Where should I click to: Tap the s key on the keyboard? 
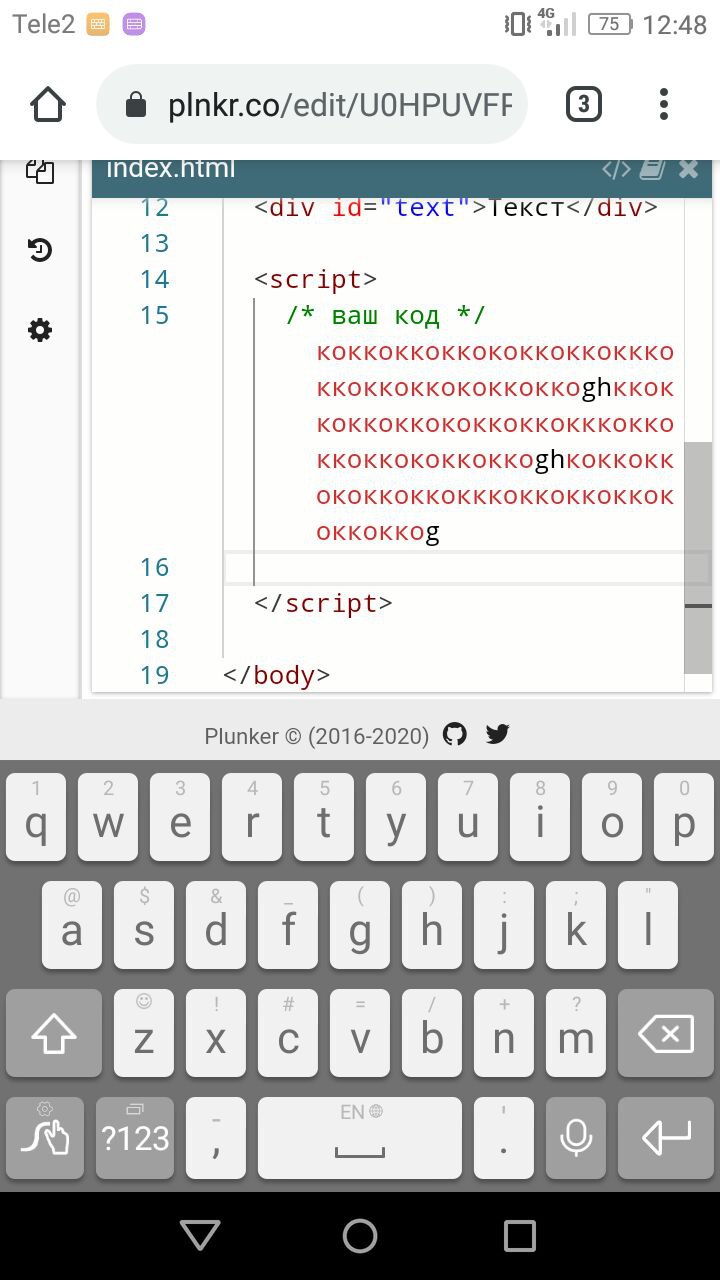click(x=144, y=925)
